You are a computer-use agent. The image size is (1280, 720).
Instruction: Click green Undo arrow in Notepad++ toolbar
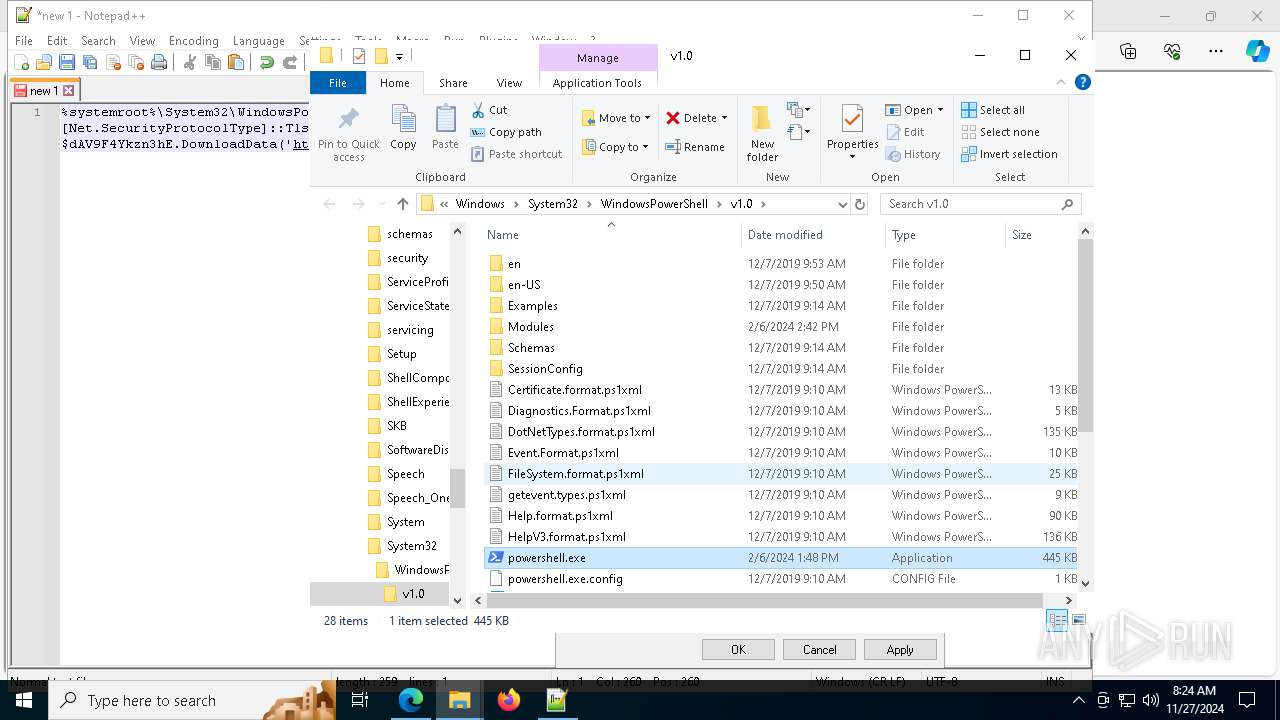(267, 63)
